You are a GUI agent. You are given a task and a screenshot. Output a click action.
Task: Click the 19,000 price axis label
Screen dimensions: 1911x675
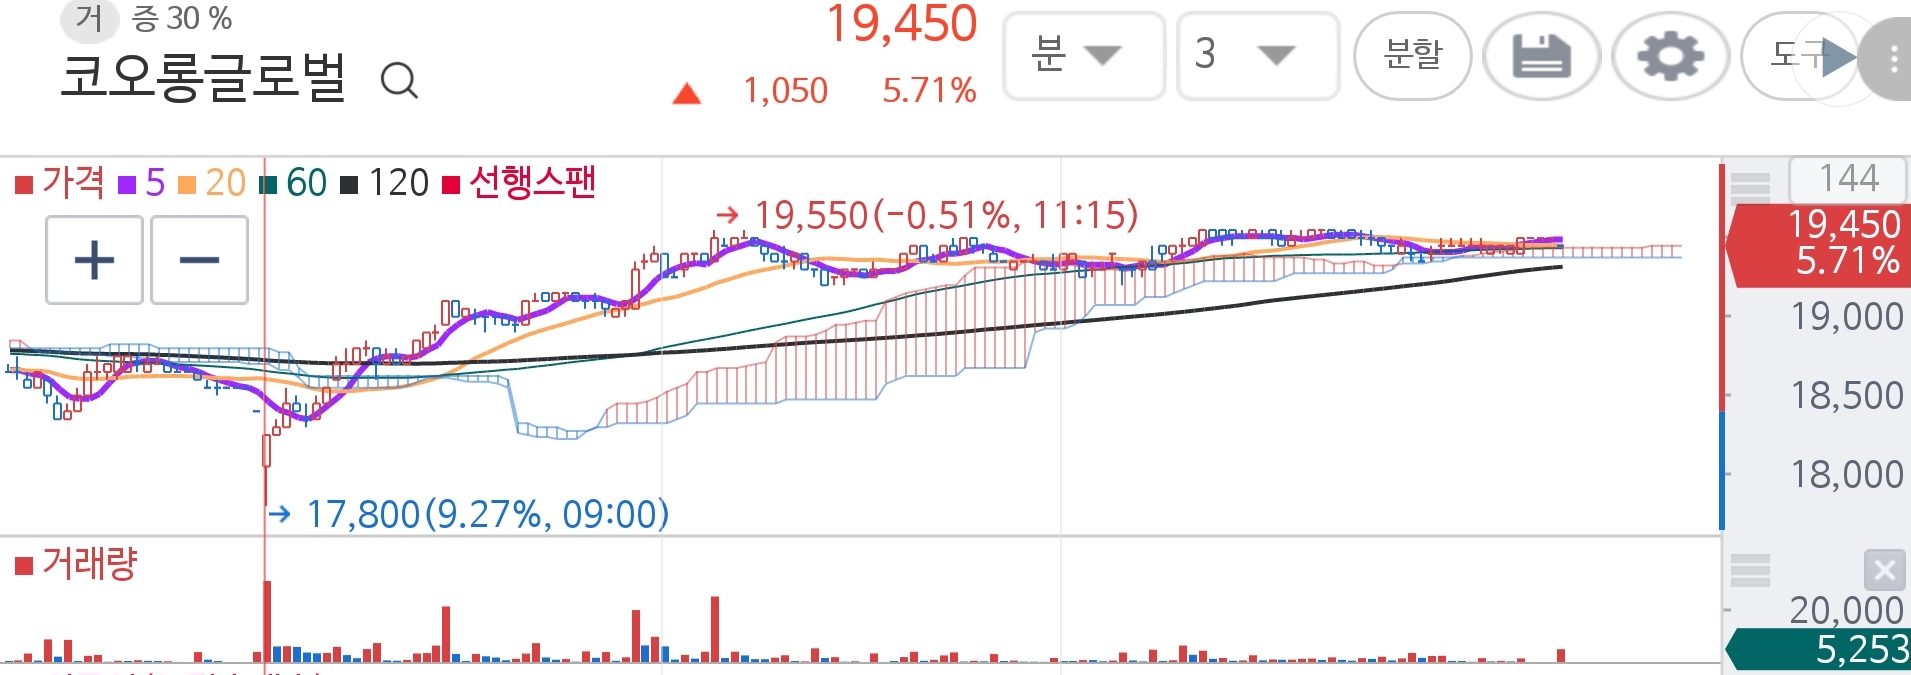1846,317
